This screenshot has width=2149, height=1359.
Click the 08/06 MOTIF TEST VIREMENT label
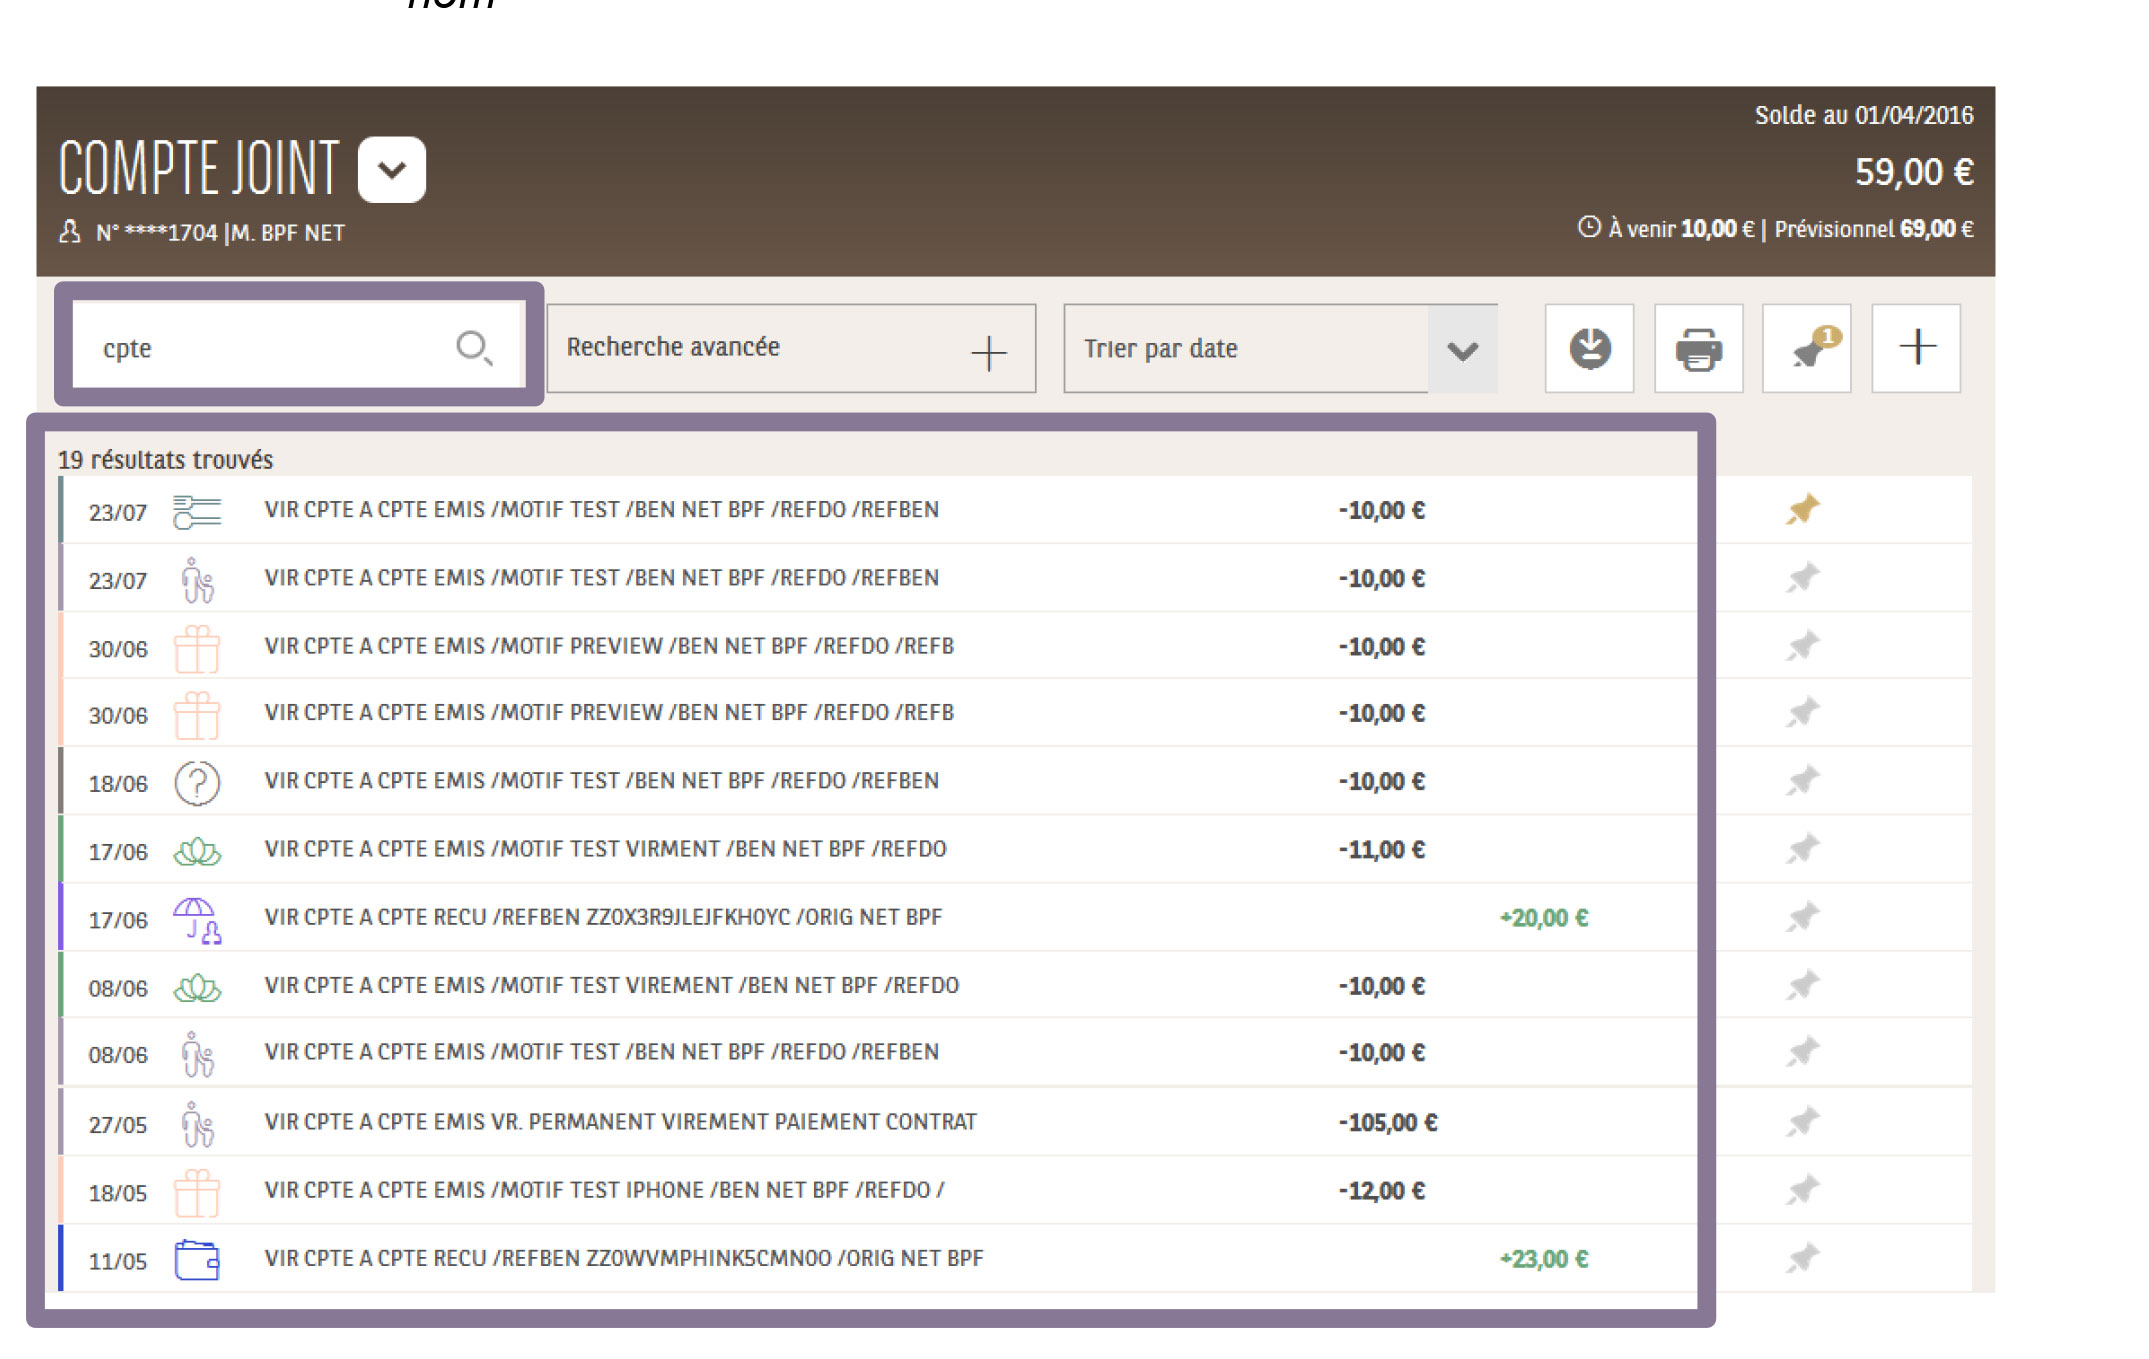point(611,986)
